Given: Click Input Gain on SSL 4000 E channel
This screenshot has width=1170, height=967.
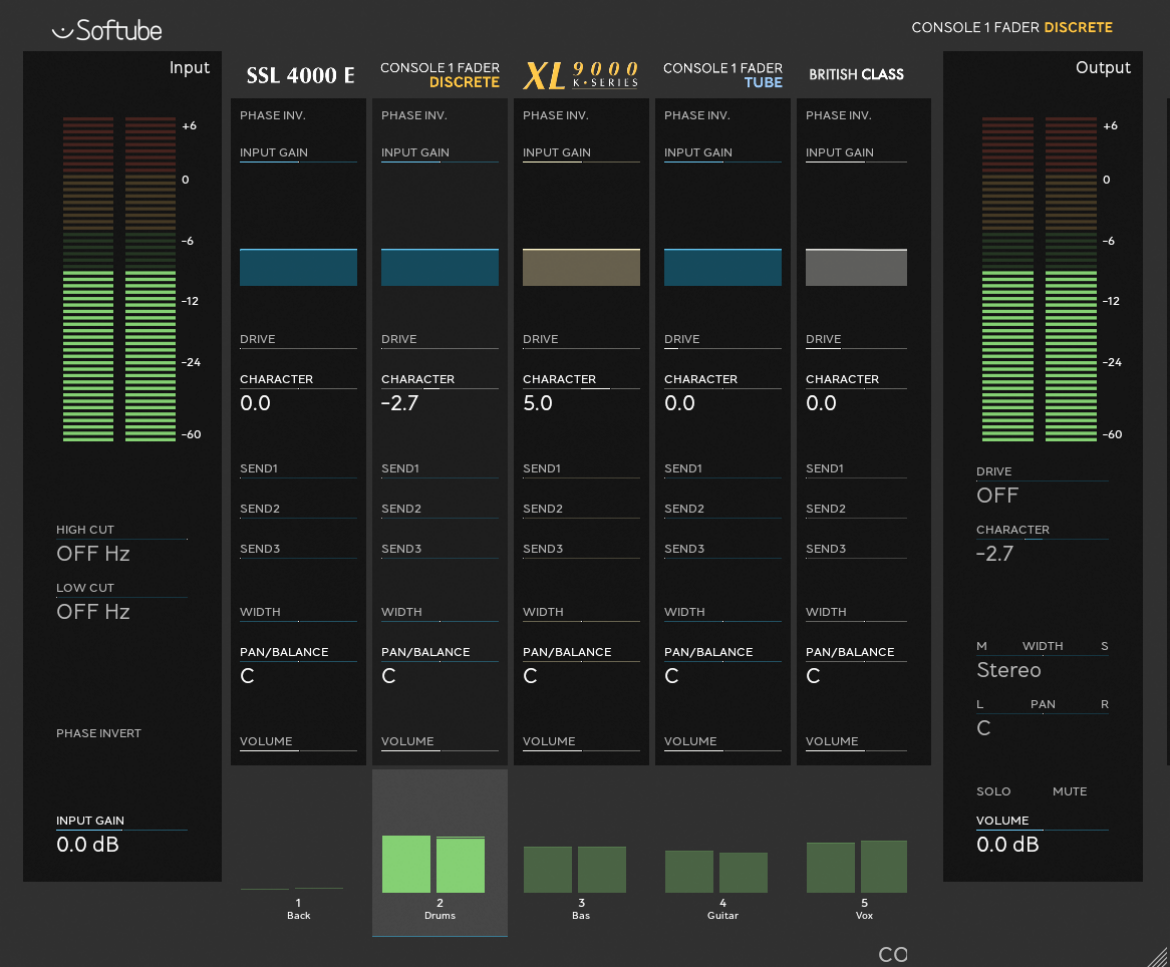Looking at the screenshot, I should (x=298, y=153).
